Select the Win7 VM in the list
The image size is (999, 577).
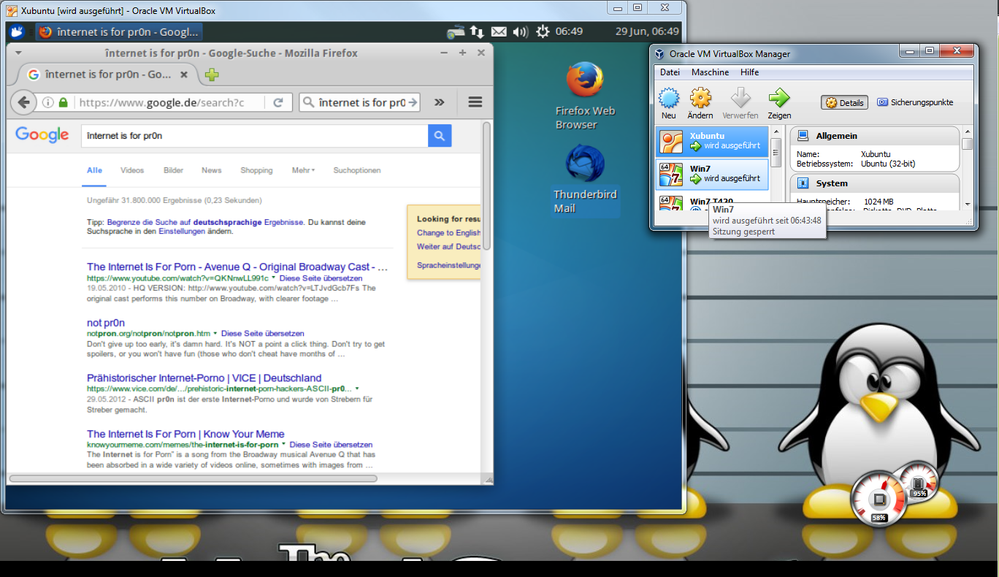tap(712, 174)
